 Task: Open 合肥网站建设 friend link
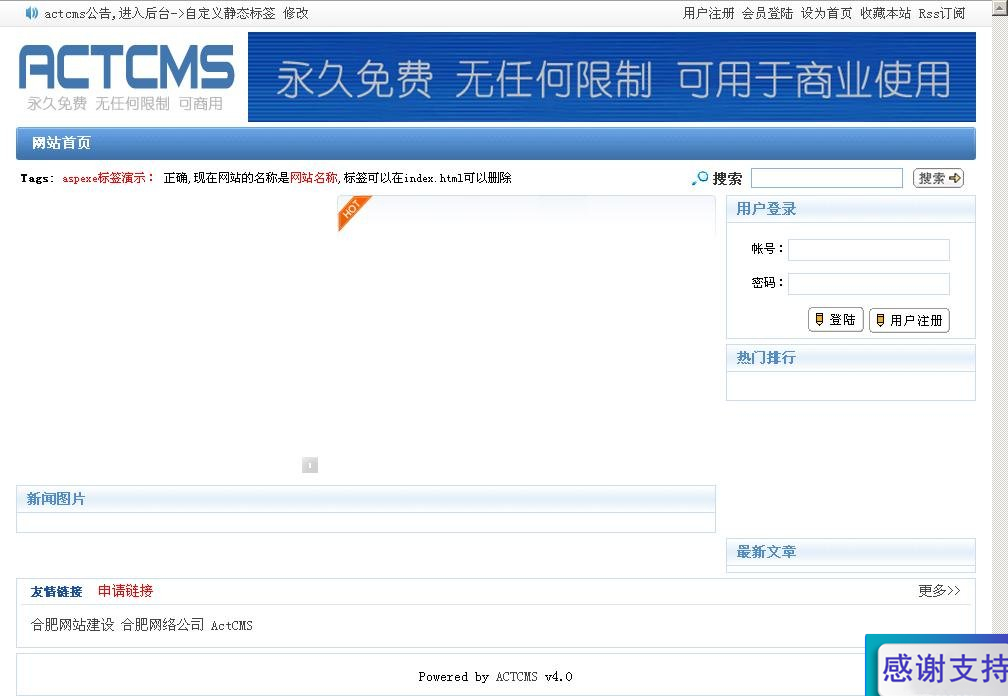tap(73, 625)
